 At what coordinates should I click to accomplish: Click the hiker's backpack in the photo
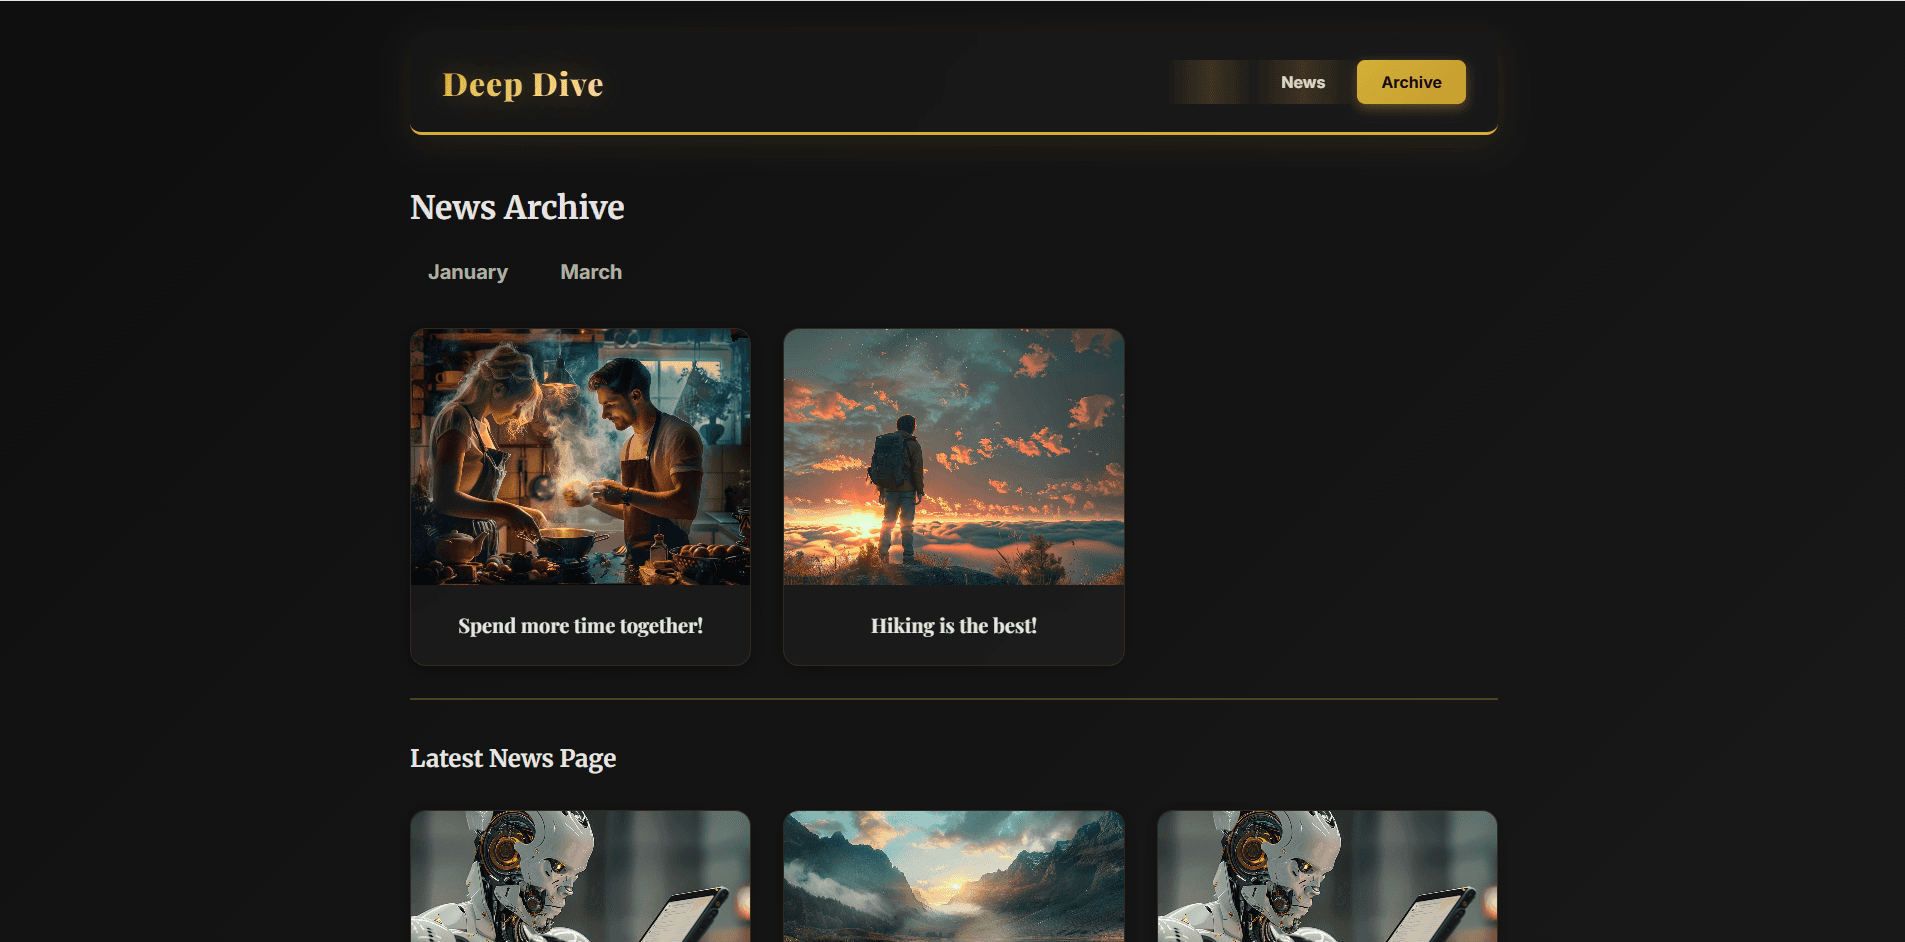point(888,461)
